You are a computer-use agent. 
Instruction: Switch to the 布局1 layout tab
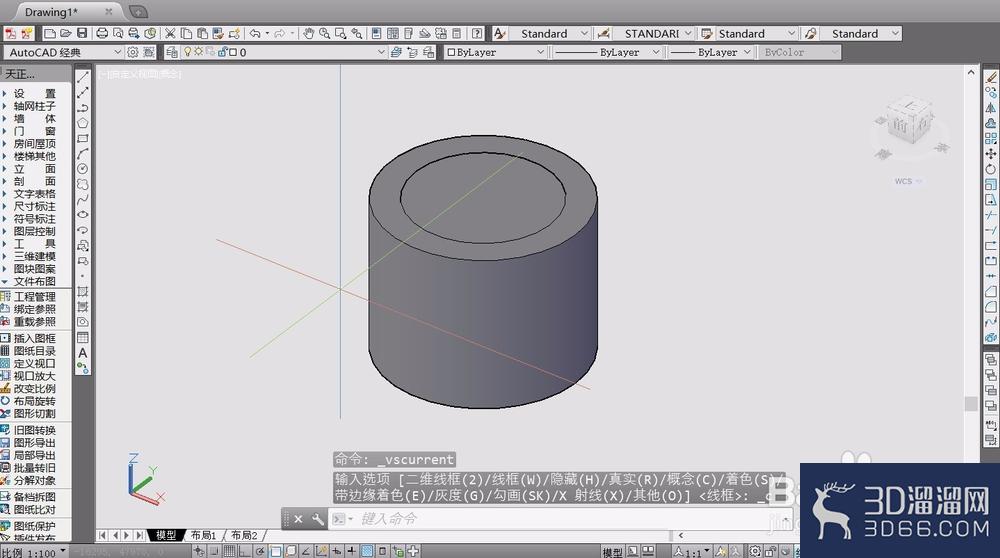click(x=203, y=535)
